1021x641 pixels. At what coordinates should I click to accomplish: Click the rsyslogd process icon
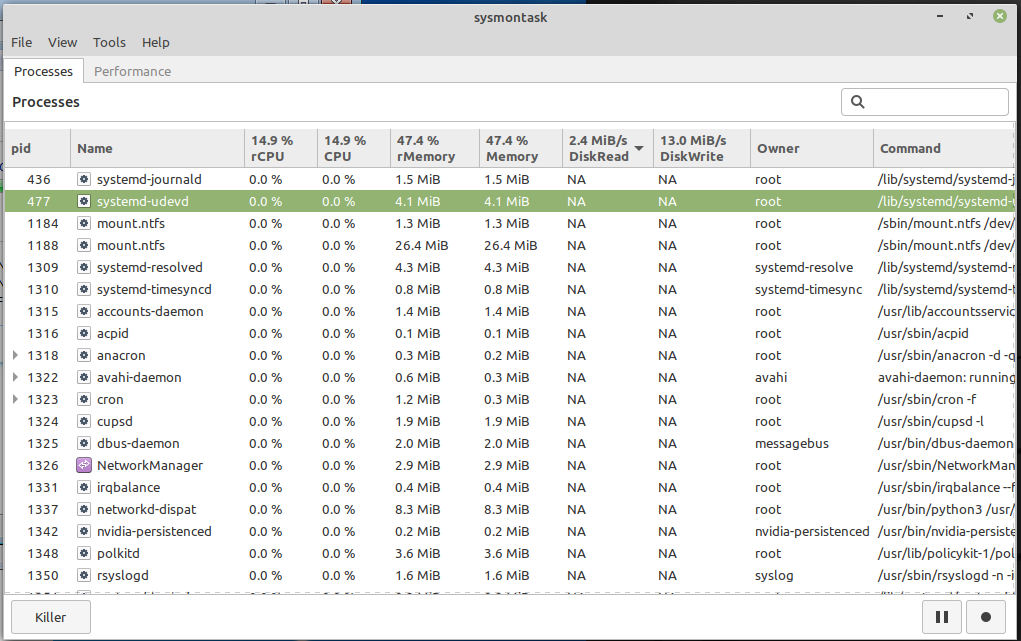click(x=84, y=575)
